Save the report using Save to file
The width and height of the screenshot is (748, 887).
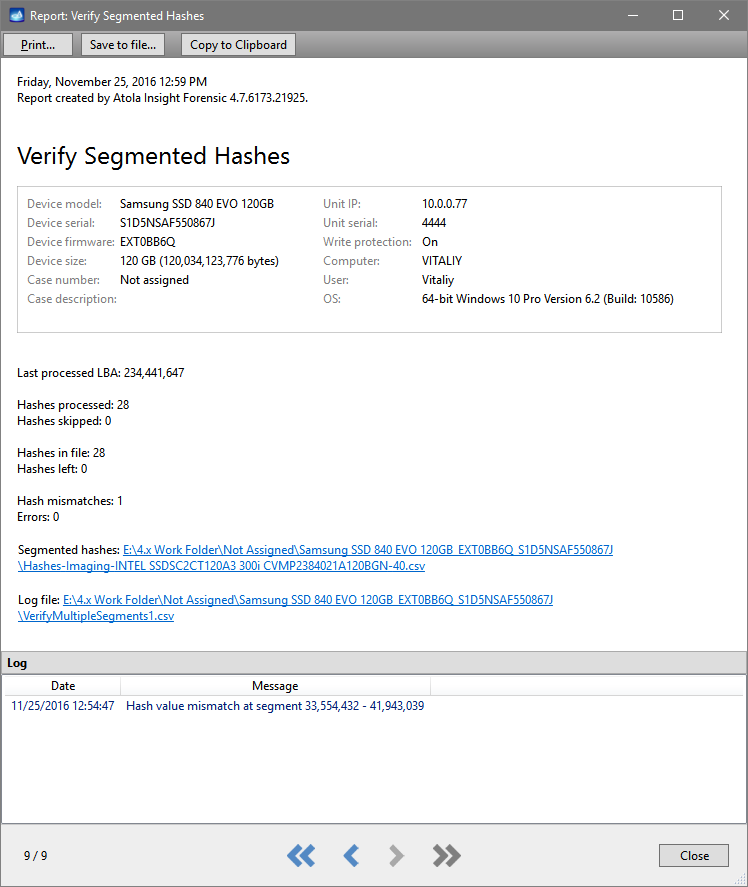pyautogui.click(x=122, y=44)
